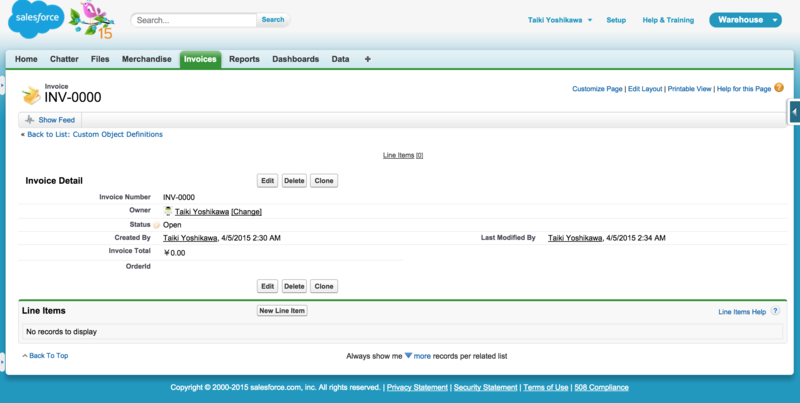Click the top Delete button in Invoice Detail

[294, 181]
